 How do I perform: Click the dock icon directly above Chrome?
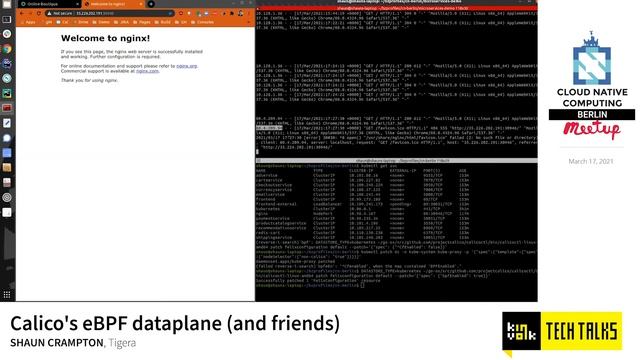(7, 34)
